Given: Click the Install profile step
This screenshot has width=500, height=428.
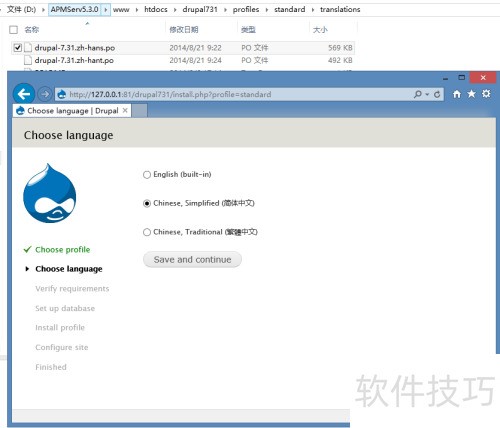Looking at the screenshot, I should 60,328.
